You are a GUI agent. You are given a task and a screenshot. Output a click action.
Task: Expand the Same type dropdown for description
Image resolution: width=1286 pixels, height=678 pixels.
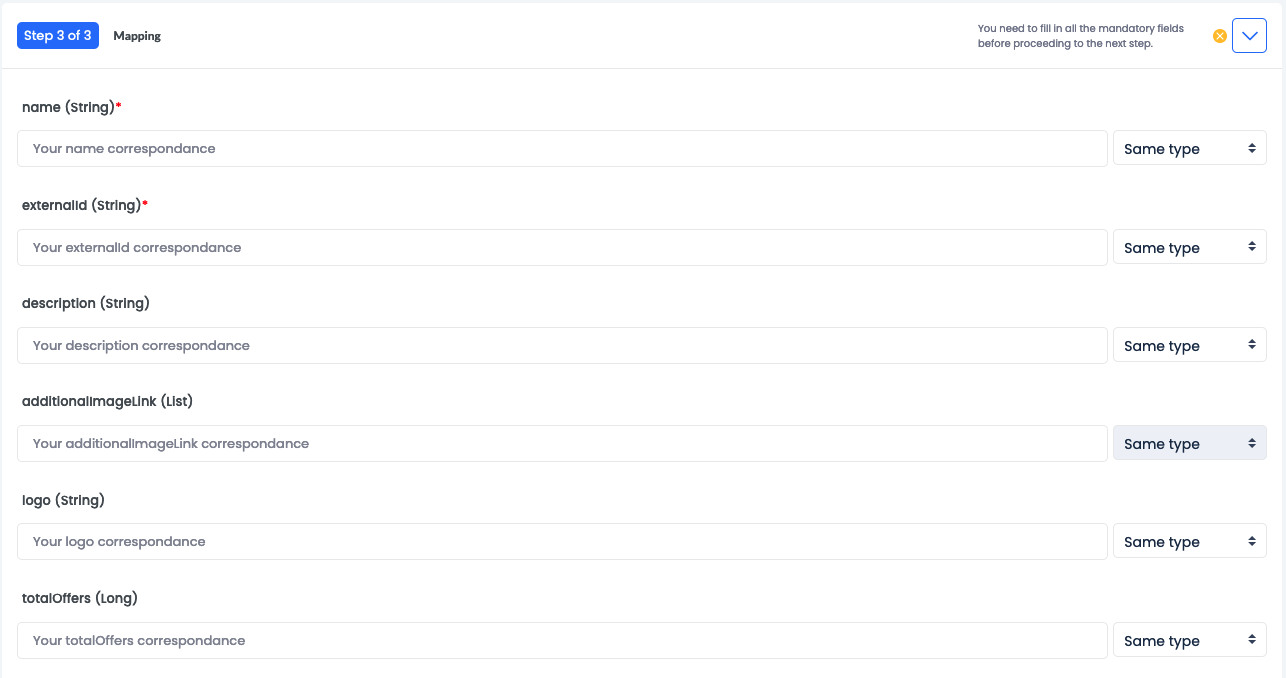point(1189,346)
